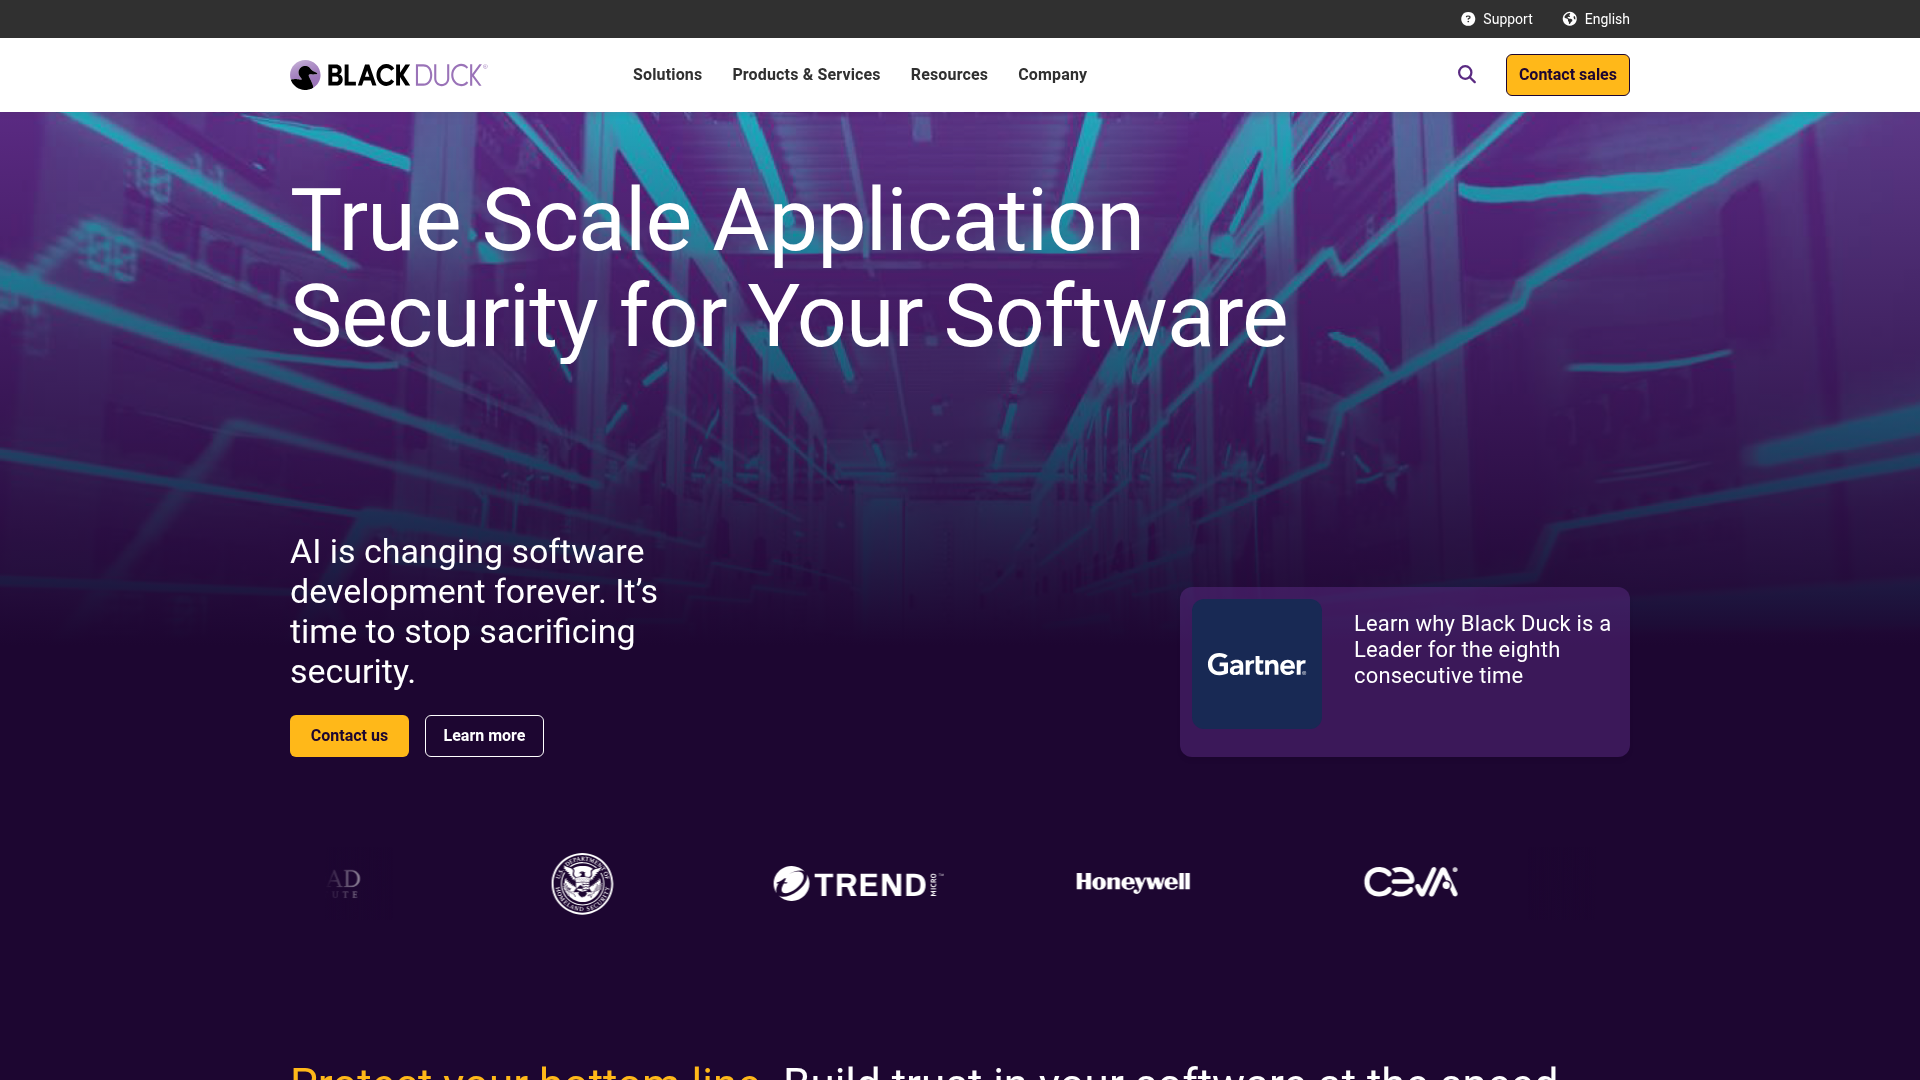Click the globe icon next to English
The image size is (1920, 1080).
click(x=1568, y=18)
